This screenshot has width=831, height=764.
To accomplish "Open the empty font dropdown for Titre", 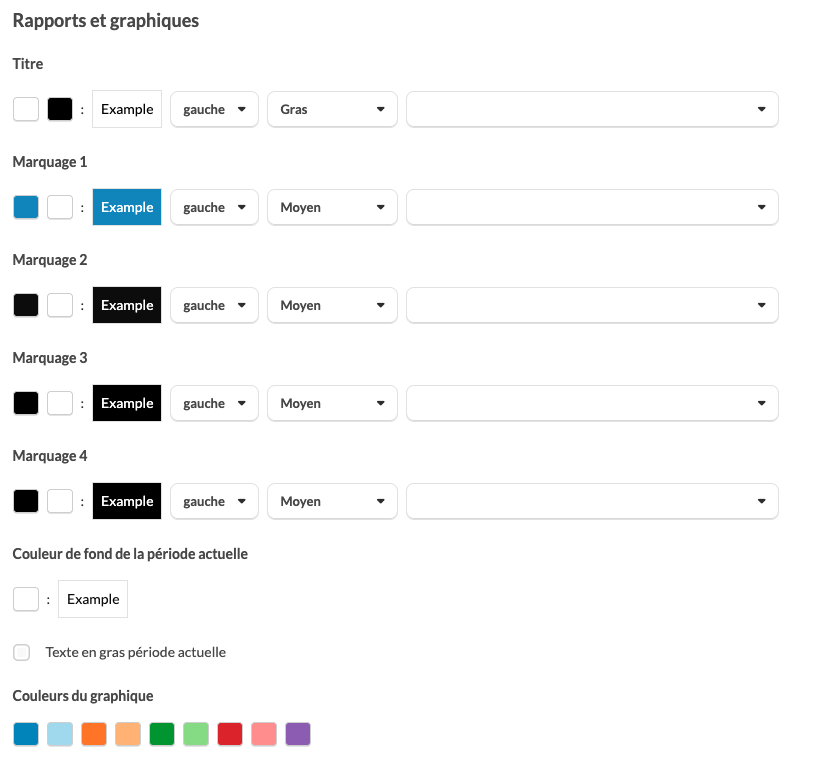I will (x=592, y=109).
